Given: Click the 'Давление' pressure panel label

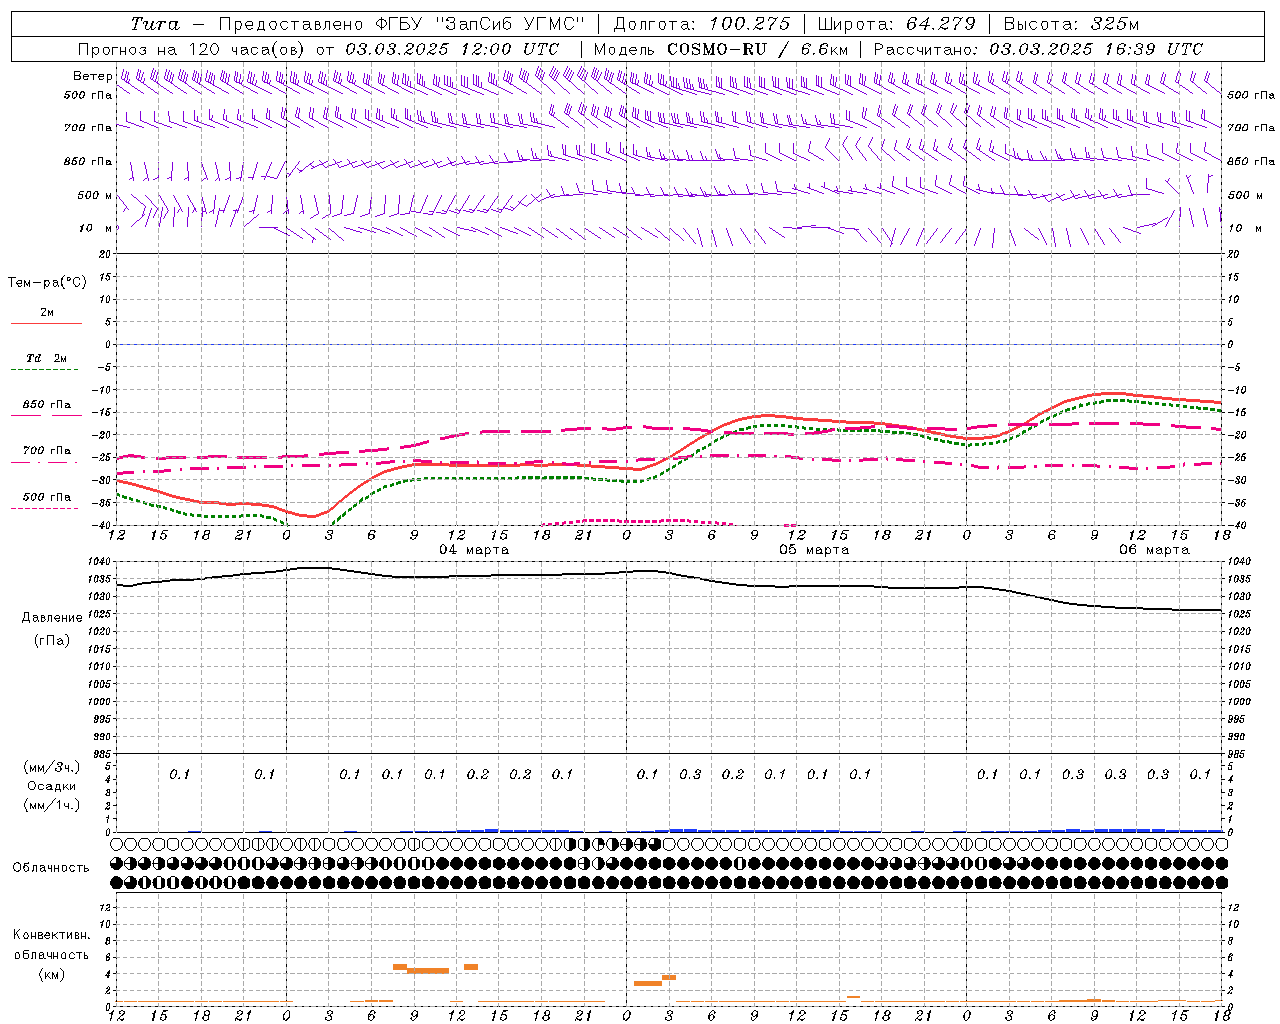Looking at the screenshot, I should pyautogui.click(x=52, y=618).
